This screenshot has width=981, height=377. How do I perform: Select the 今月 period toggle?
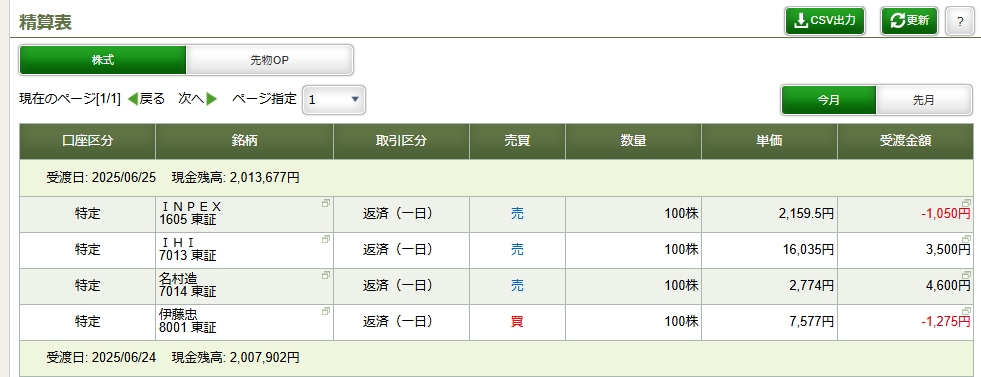click(x=829, y=100)
